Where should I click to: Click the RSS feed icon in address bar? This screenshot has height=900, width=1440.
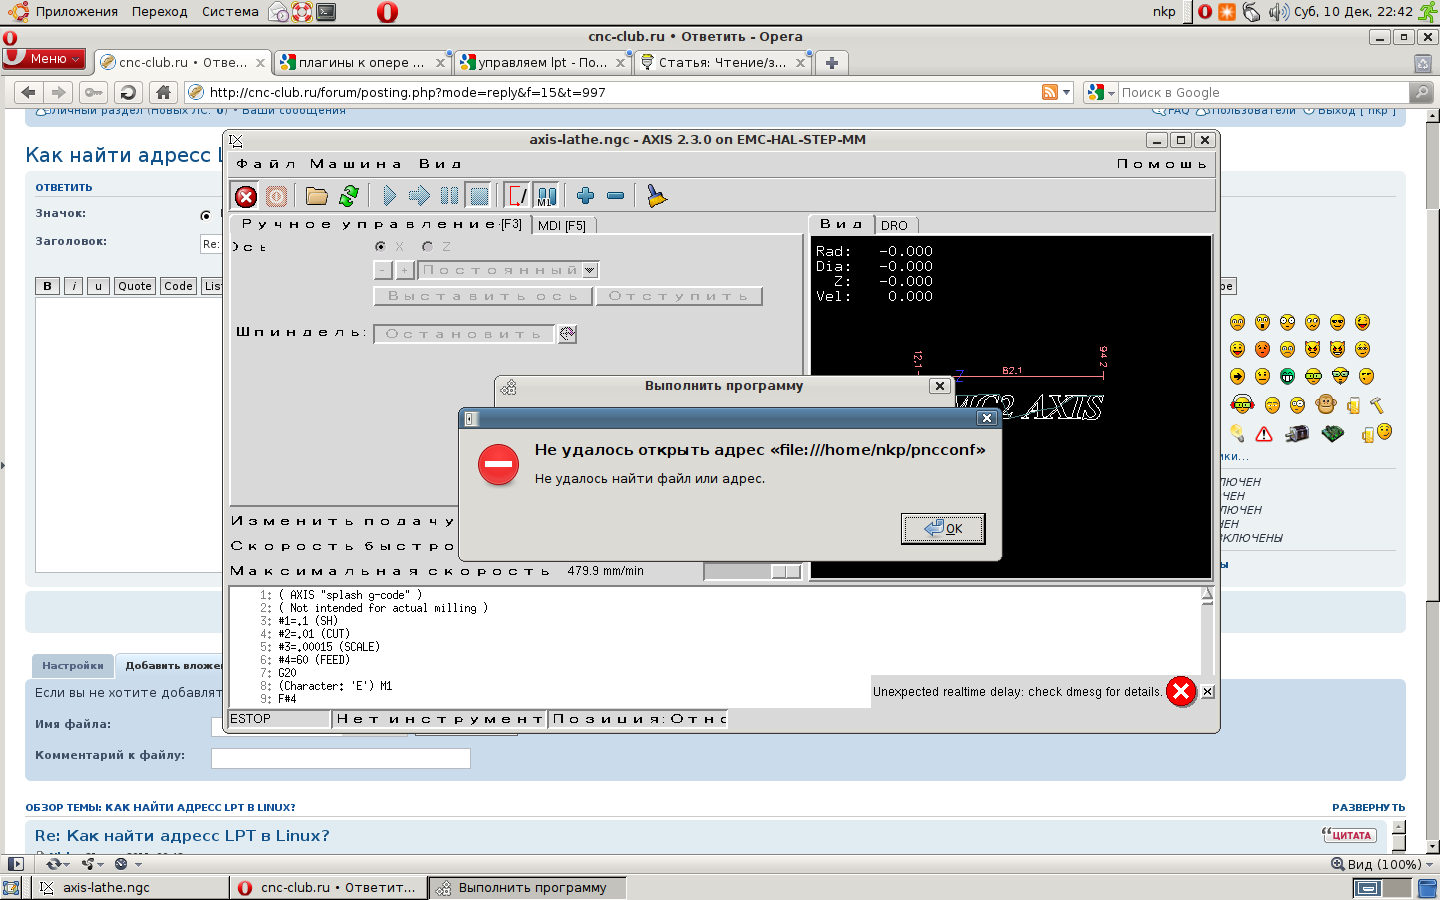(1050, 92)
